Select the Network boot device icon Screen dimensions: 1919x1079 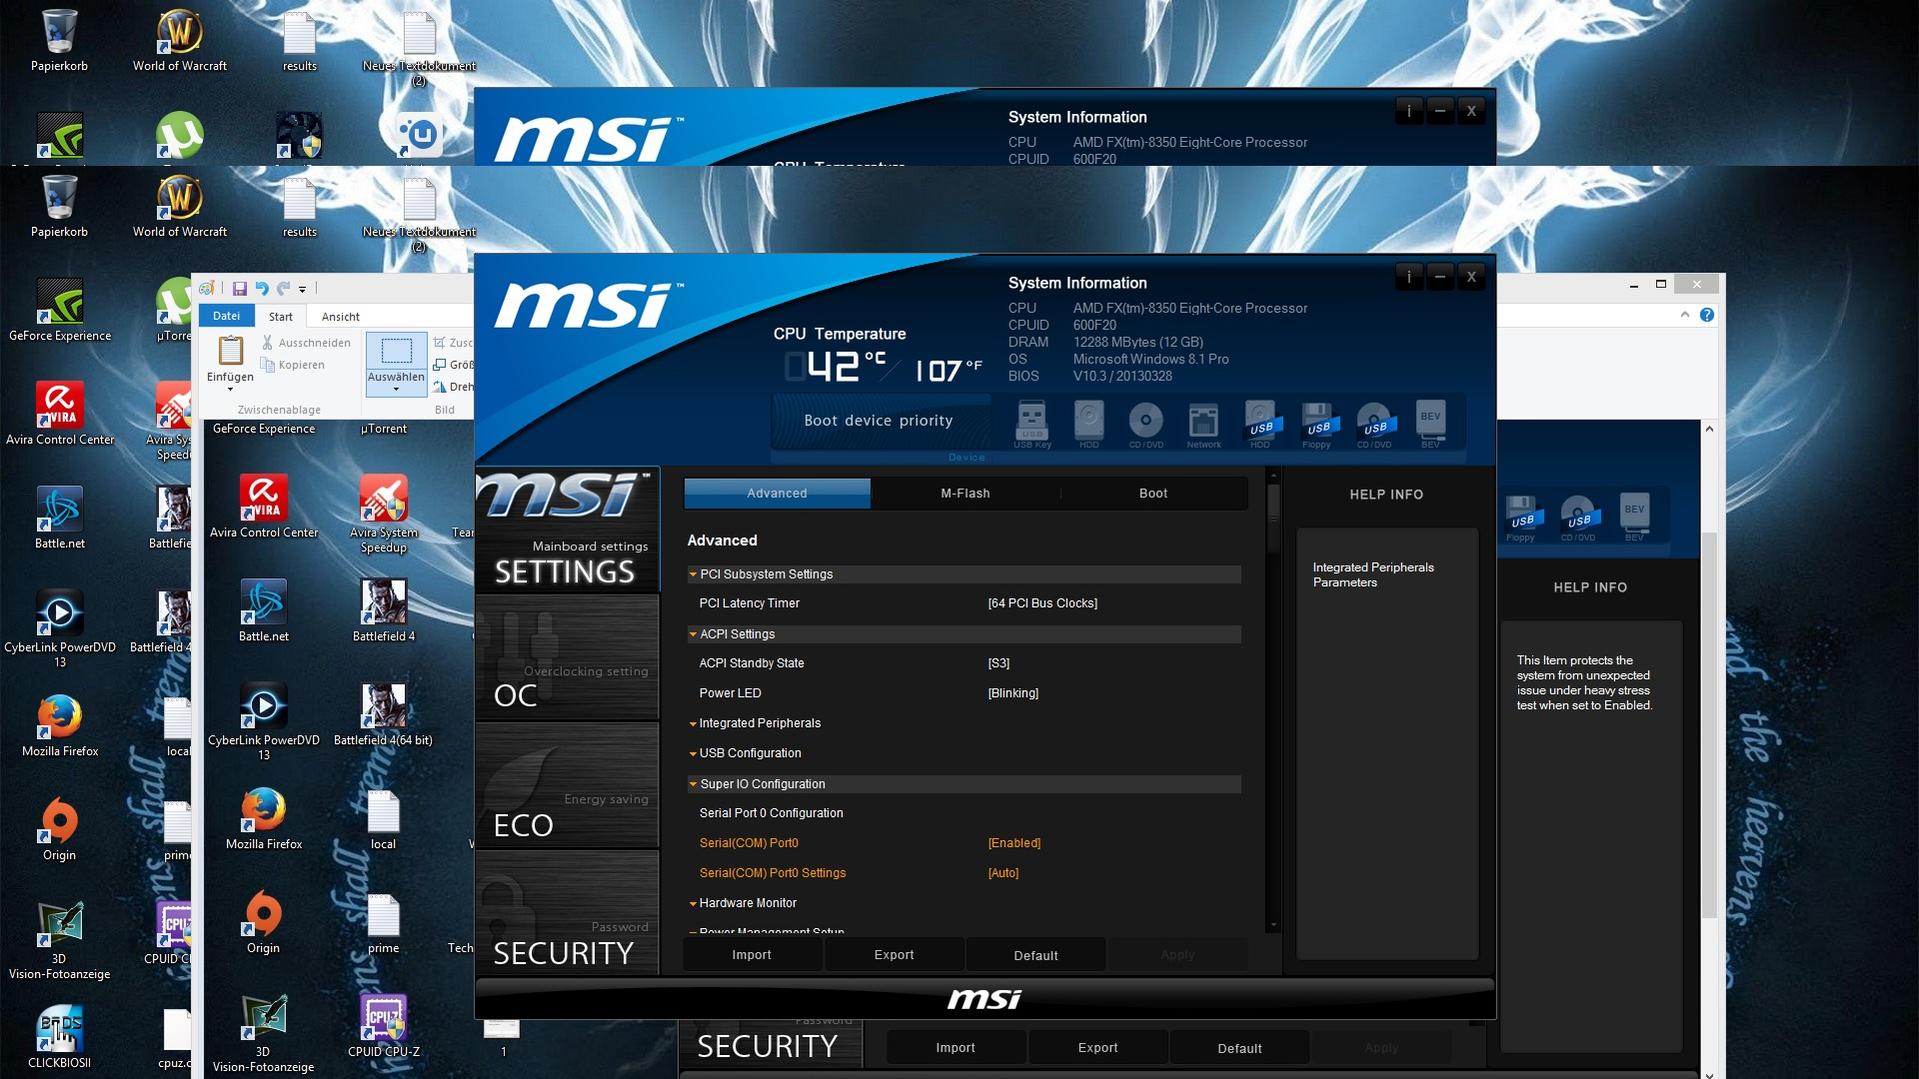(1203, 424)
